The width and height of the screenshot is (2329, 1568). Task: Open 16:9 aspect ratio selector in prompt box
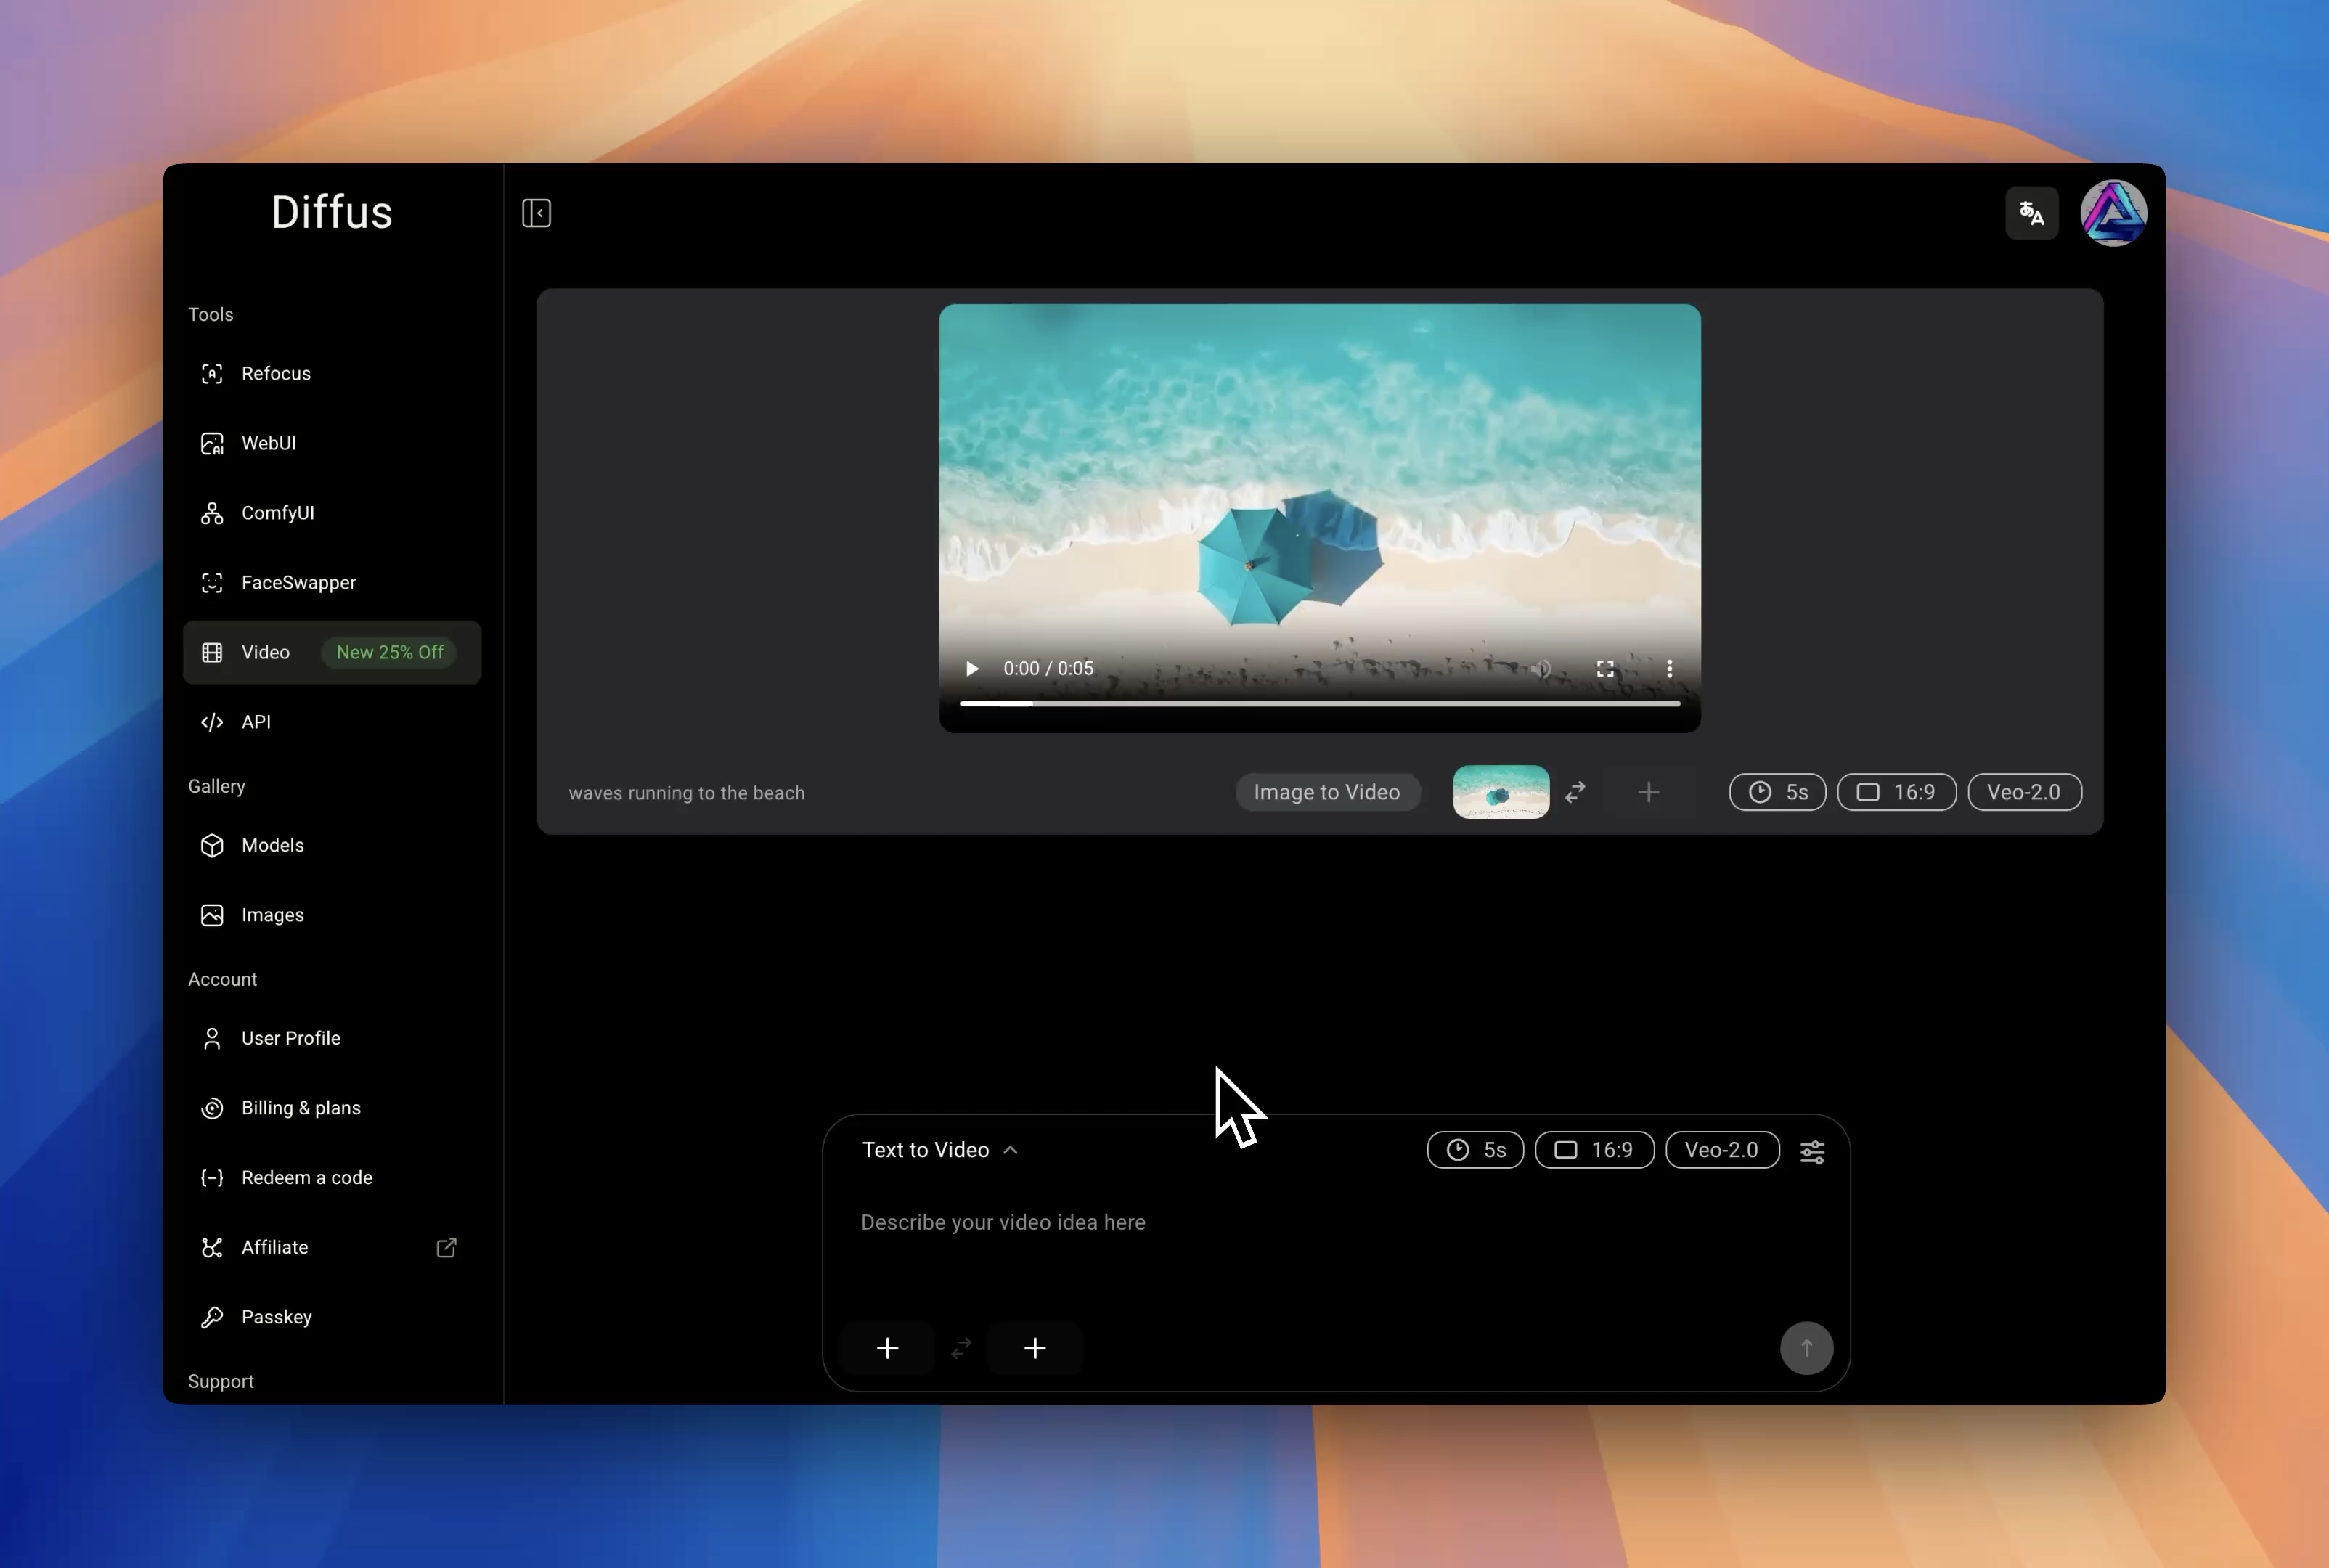1594,1150
